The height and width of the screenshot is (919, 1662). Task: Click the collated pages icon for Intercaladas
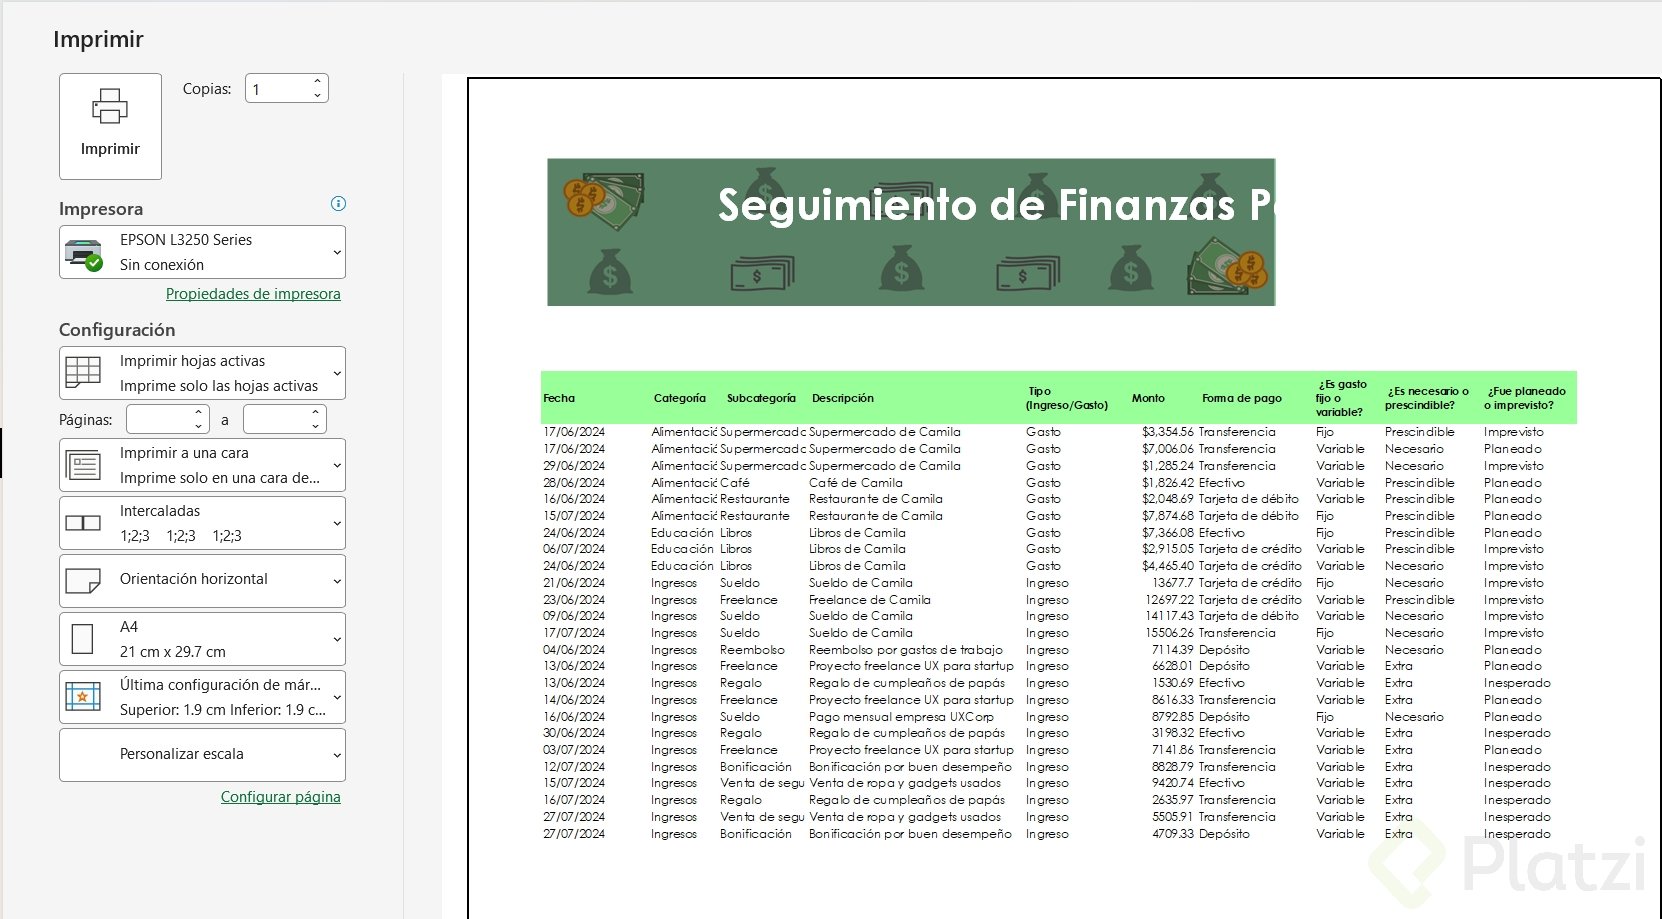(83, 523)
